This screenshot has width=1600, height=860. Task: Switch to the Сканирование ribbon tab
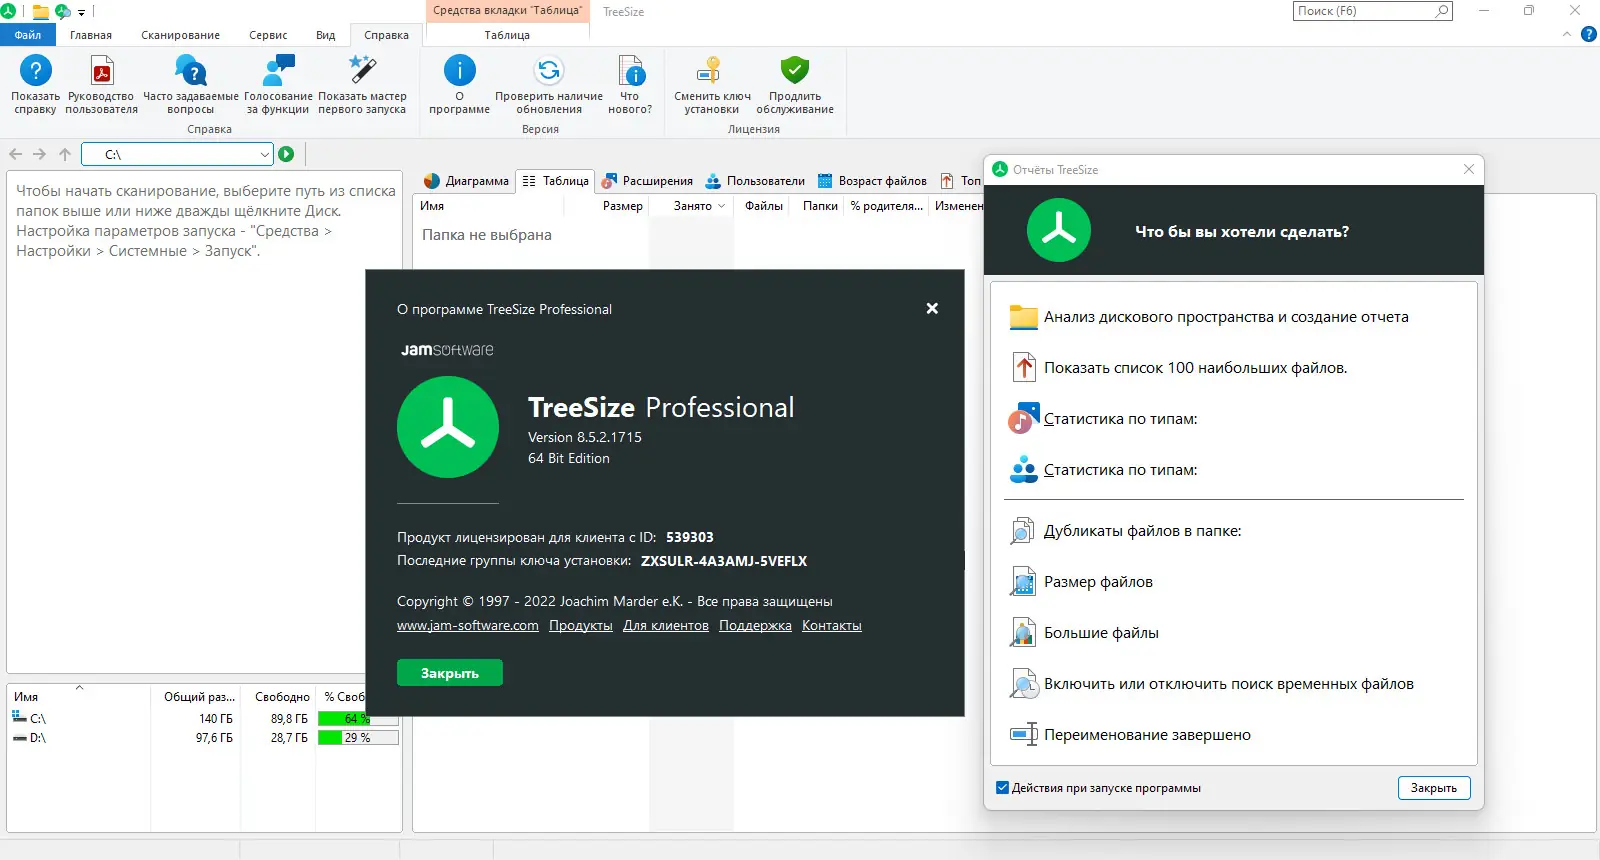pyautogui.click(x=180, y=35)
